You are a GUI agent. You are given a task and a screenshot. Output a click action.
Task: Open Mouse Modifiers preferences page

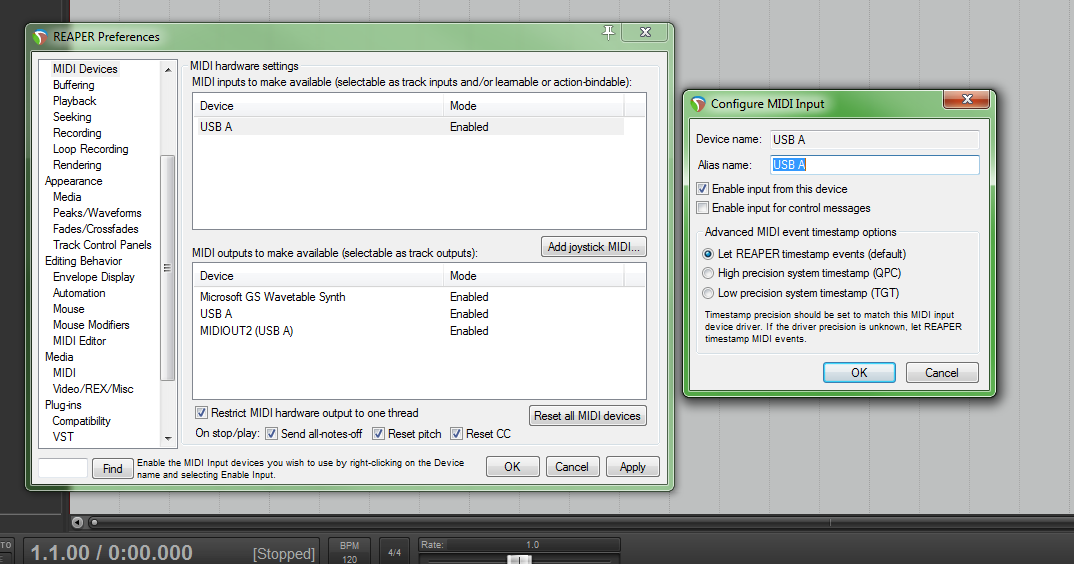[91, 325]
